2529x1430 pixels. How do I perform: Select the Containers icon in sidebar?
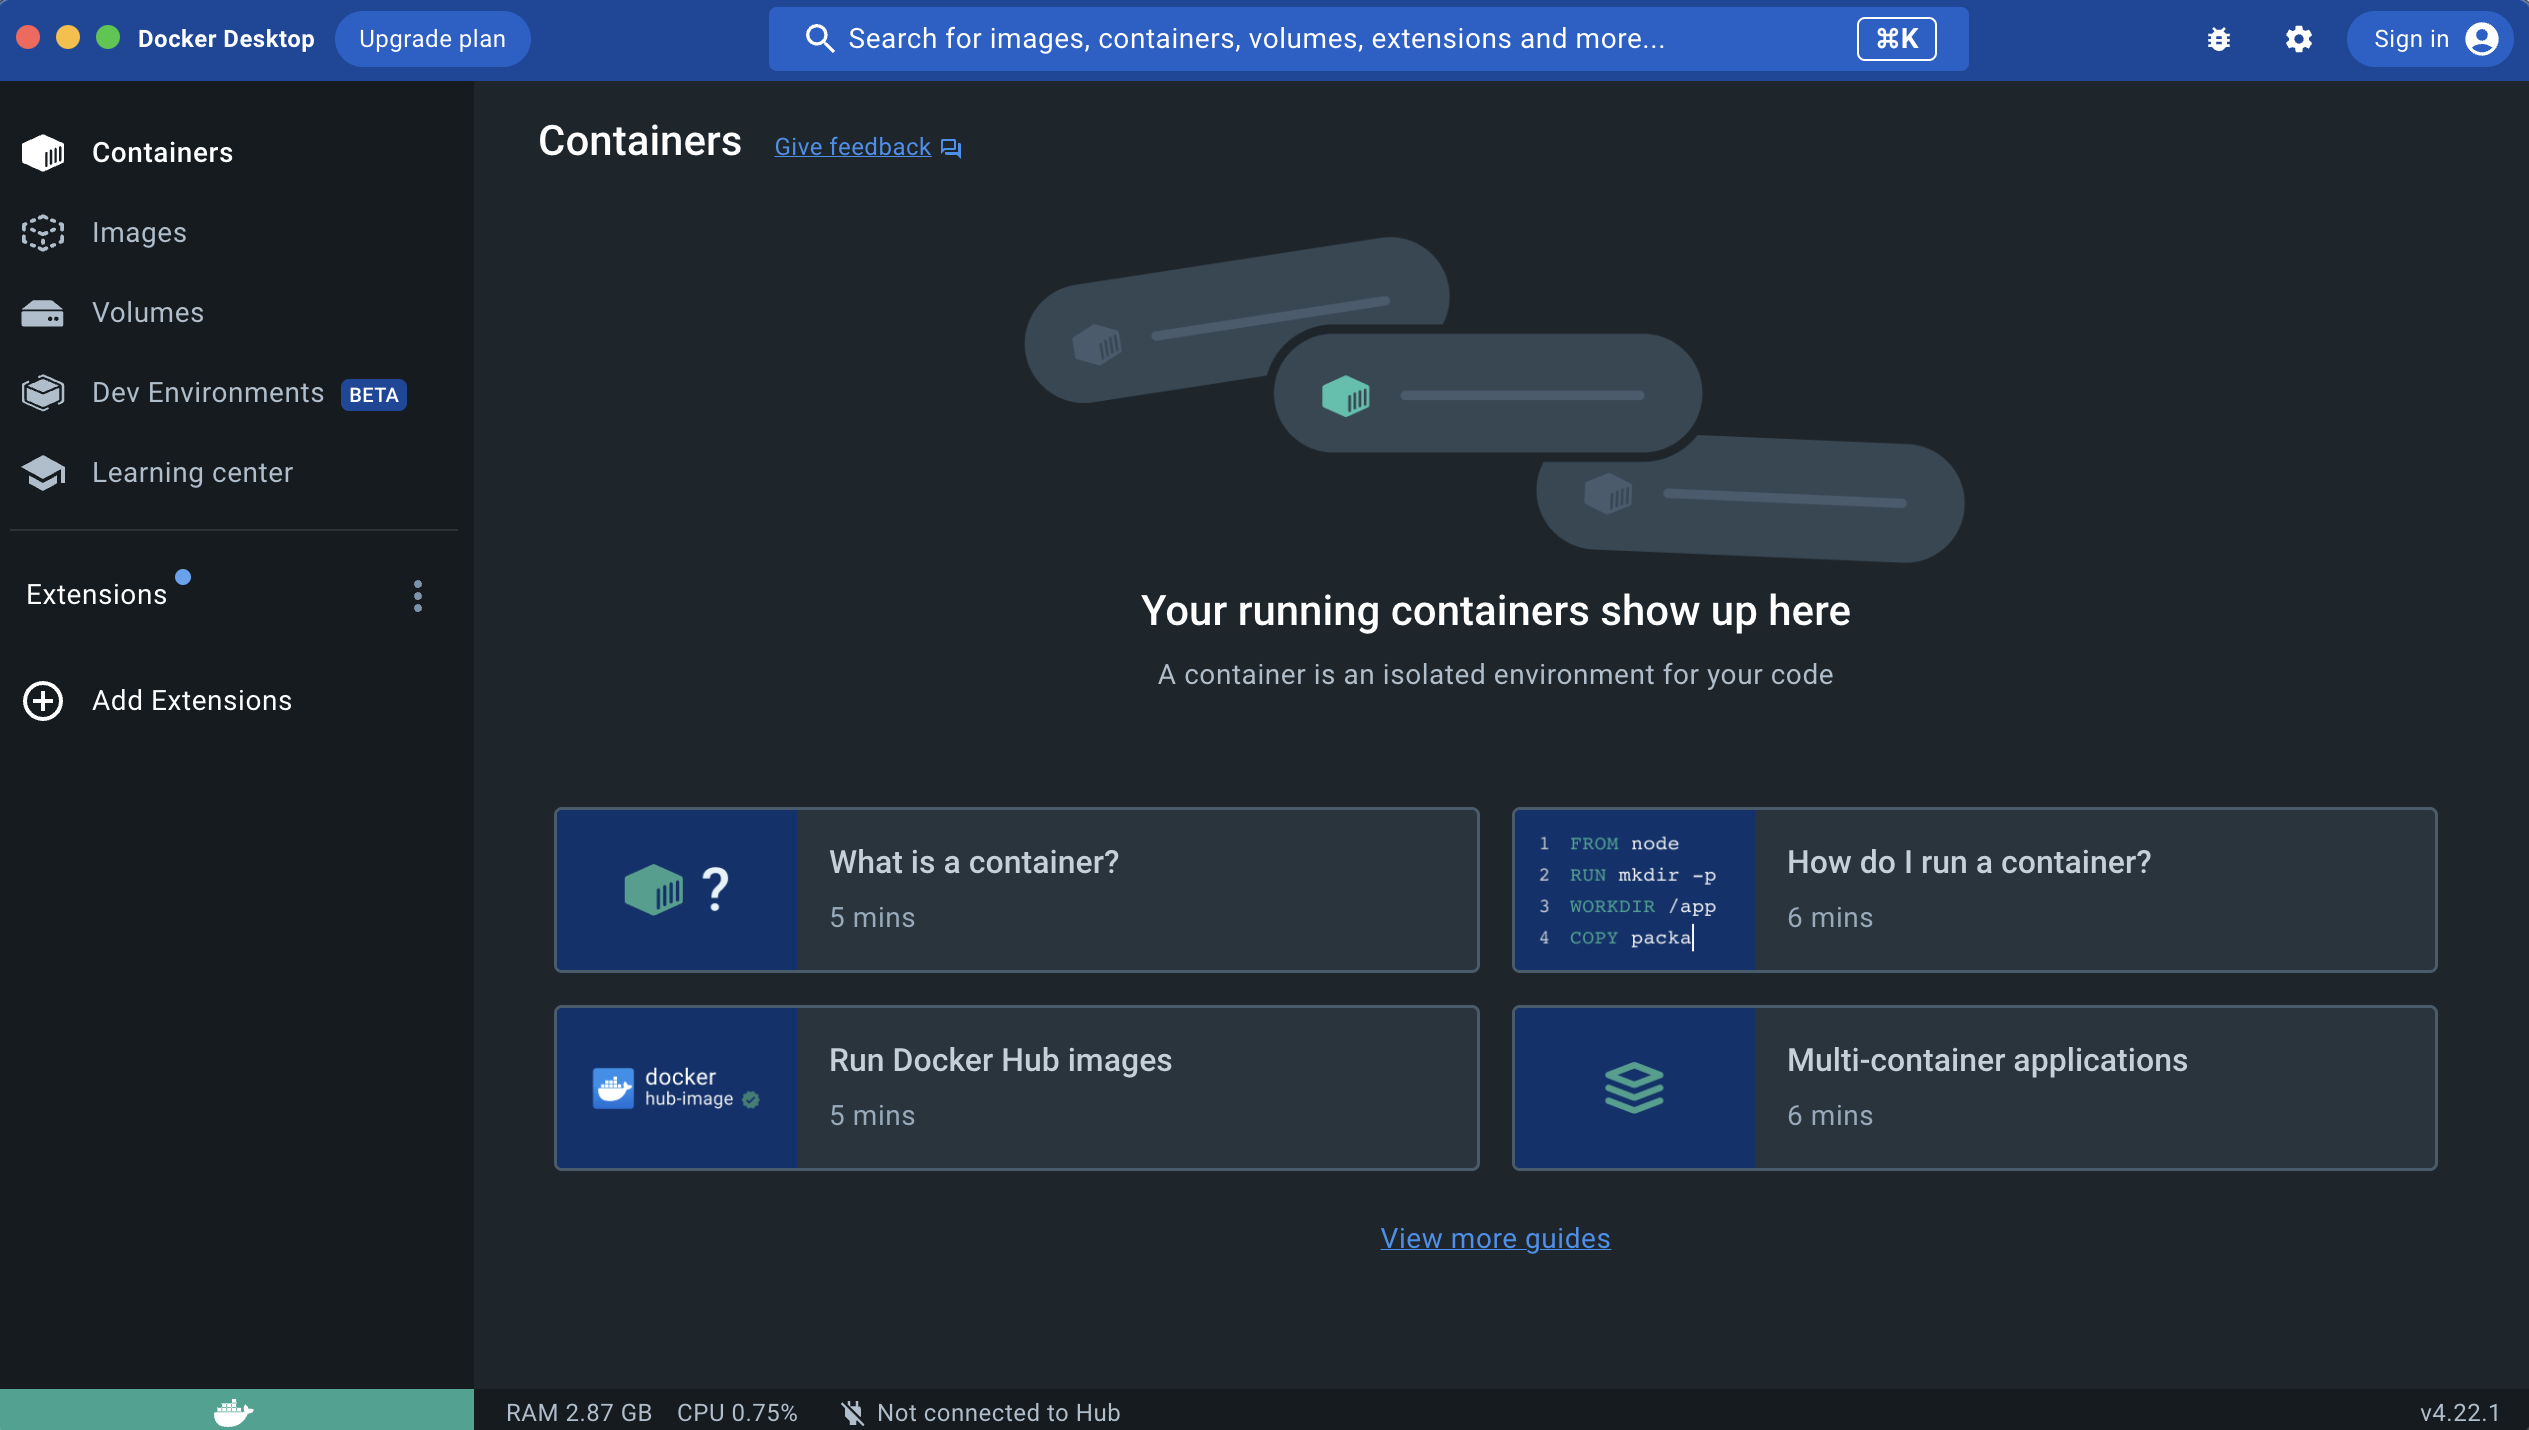point(42,152)
